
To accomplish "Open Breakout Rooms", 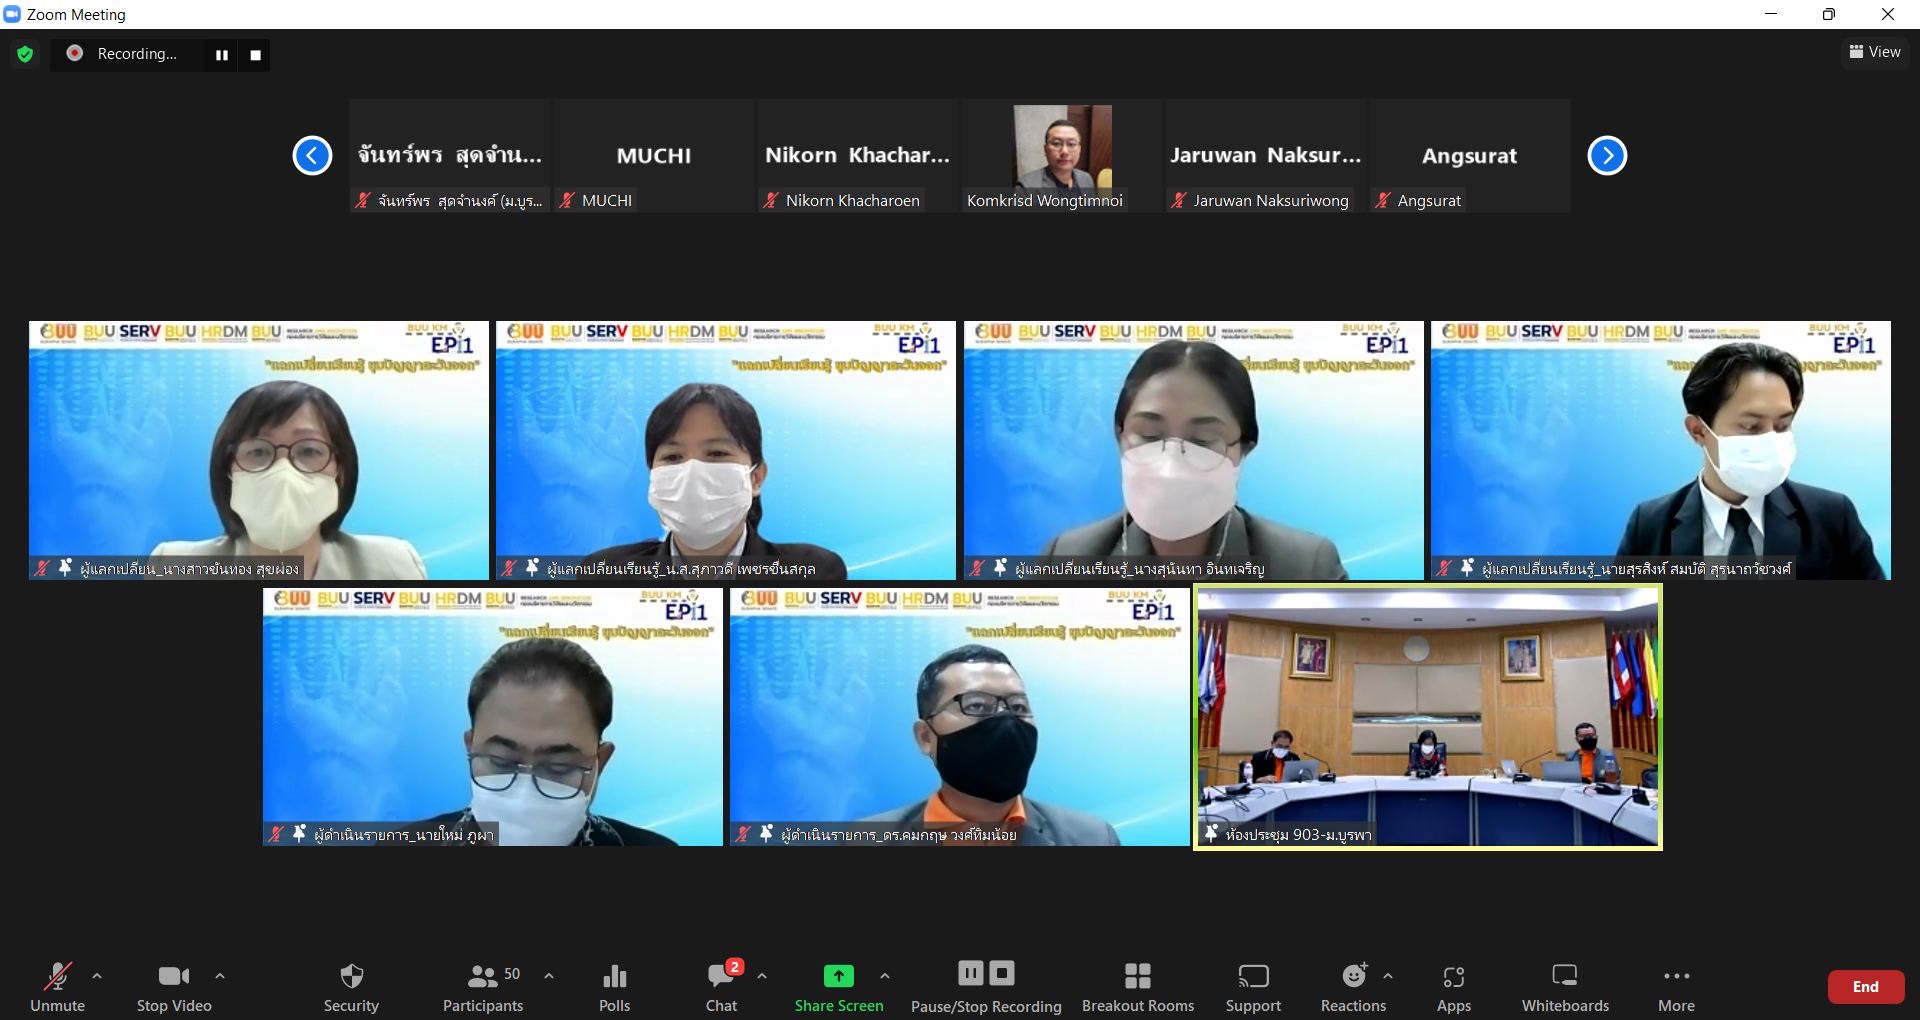I will click(1137, 986).
